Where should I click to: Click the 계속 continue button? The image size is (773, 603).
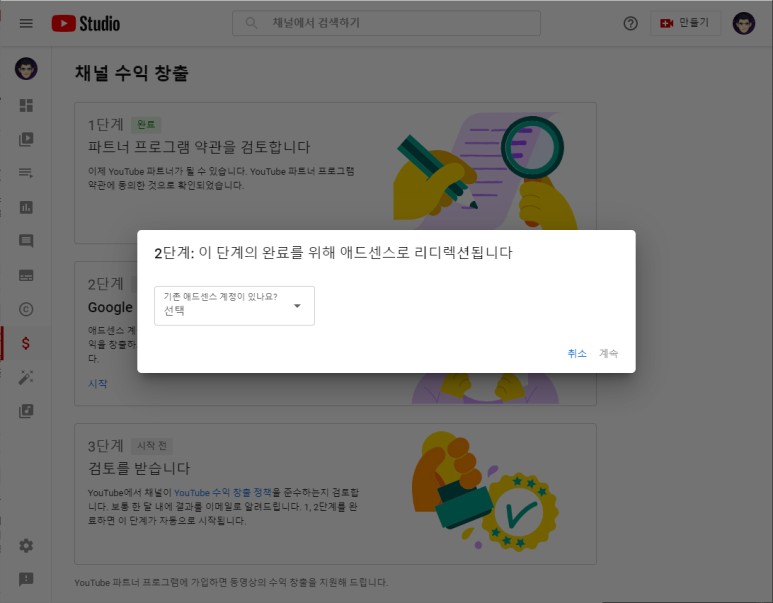[x=608, y=354]
